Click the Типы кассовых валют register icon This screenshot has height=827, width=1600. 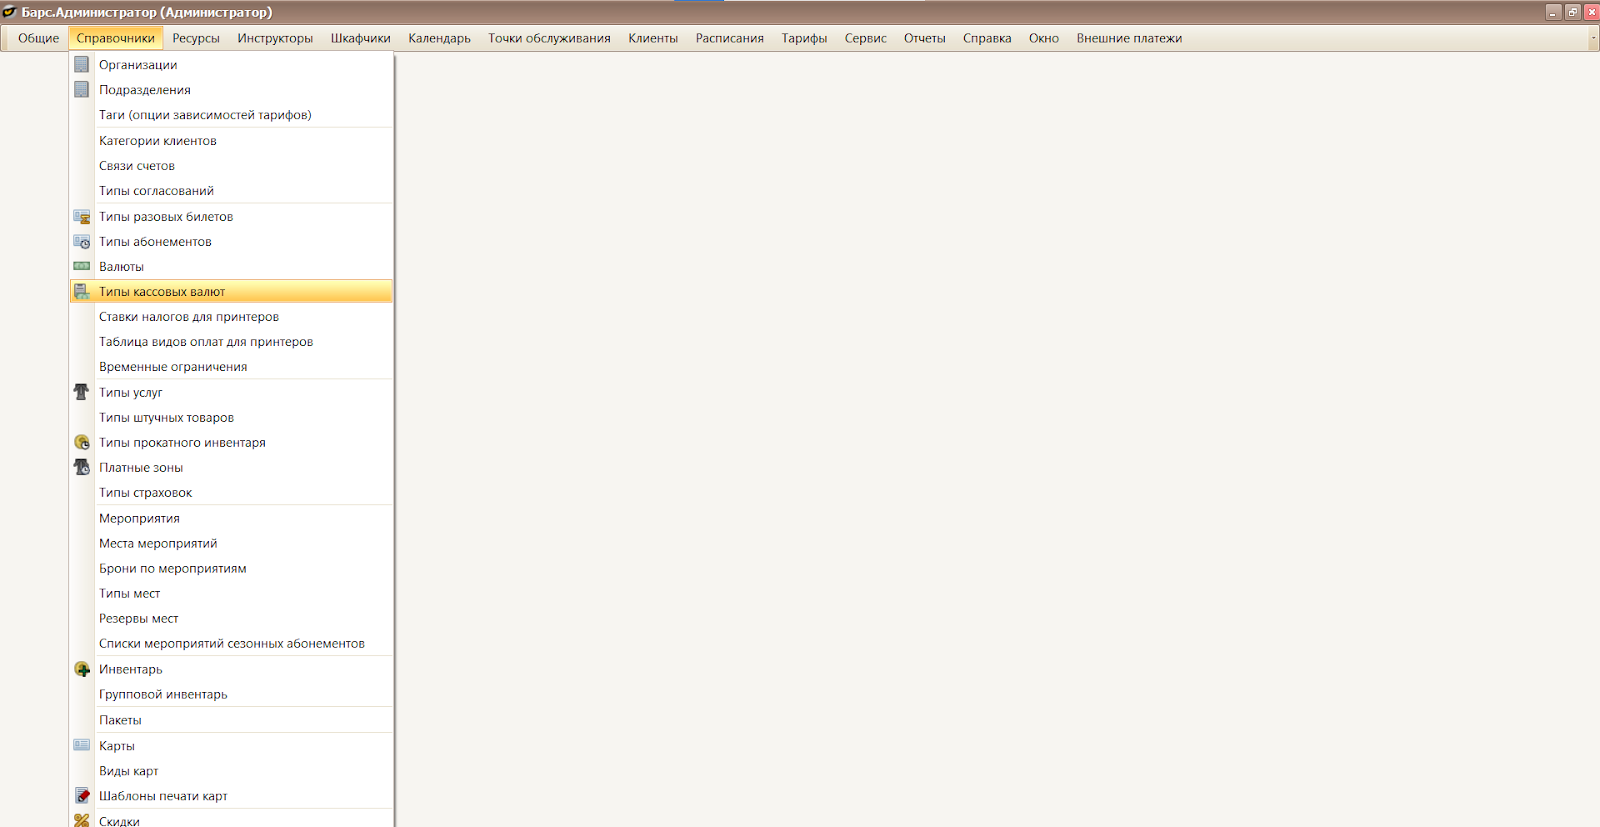coord(82,292)
